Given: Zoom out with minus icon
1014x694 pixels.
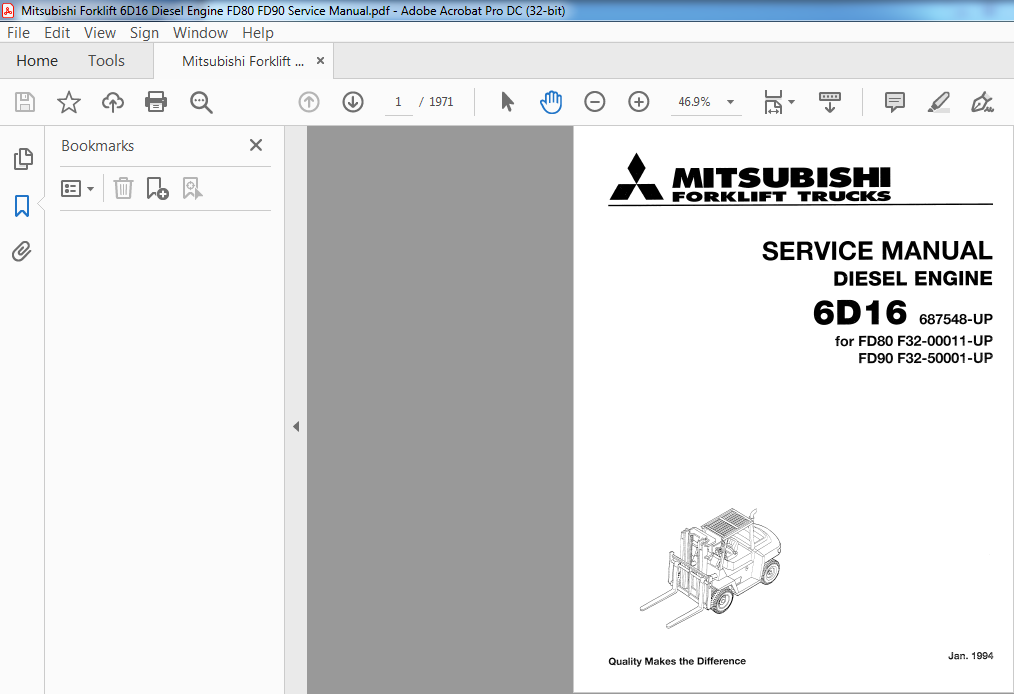Looking at the screenshot, I should pos(594,102).
